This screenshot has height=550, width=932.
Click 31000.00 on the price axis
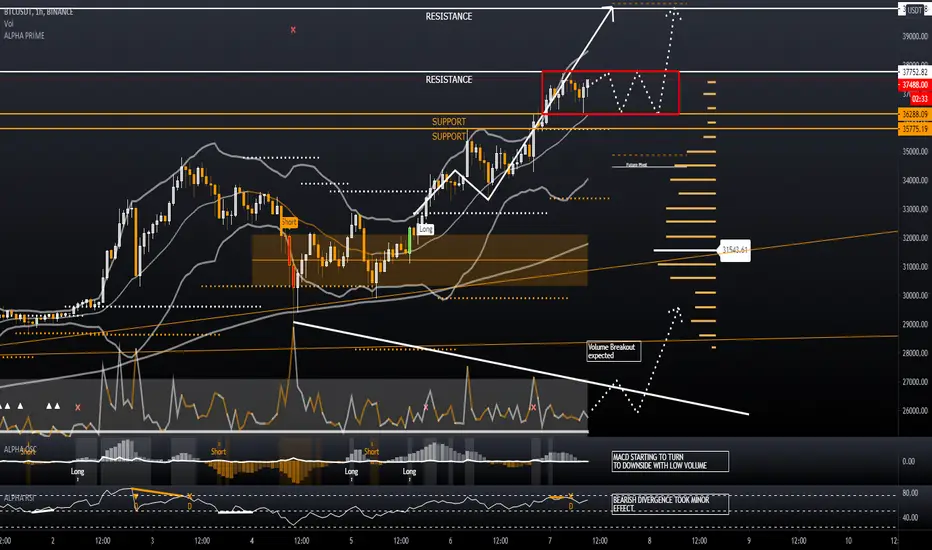tap(915, 267)
